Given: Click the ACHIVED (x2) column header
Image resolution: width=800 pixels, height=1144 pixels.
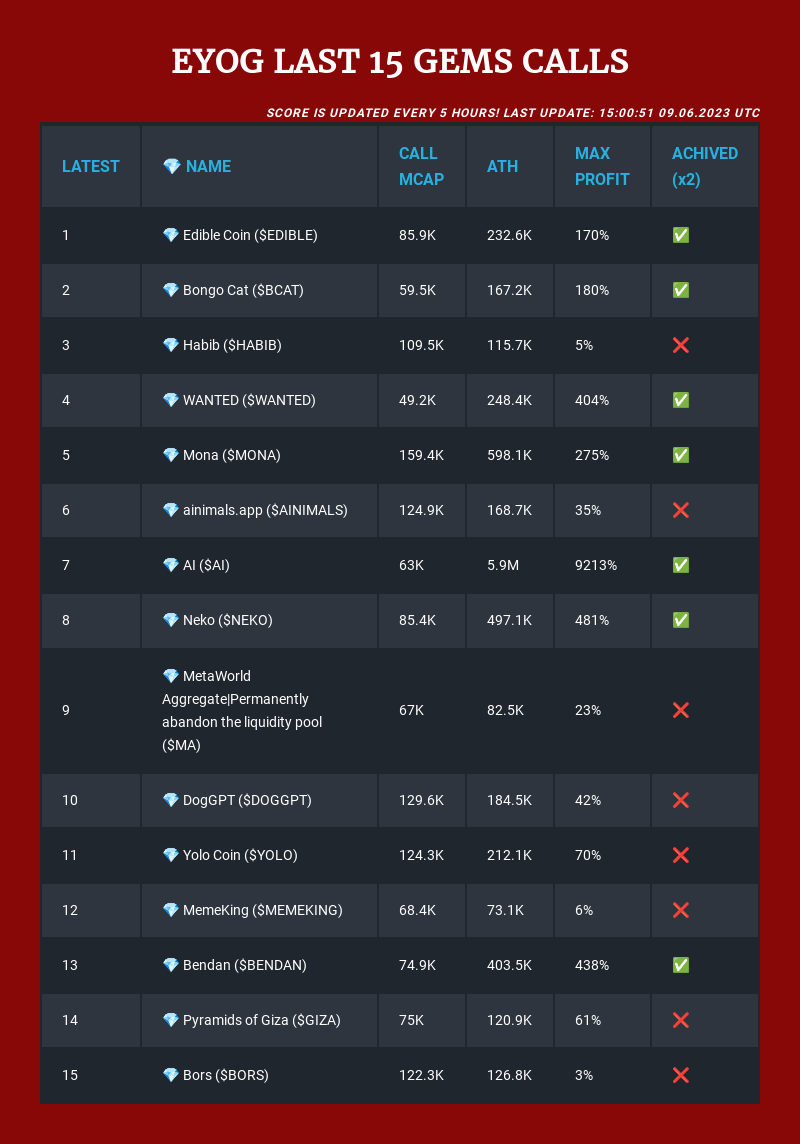Looking at the screenshot, I should tap(704, 166).
